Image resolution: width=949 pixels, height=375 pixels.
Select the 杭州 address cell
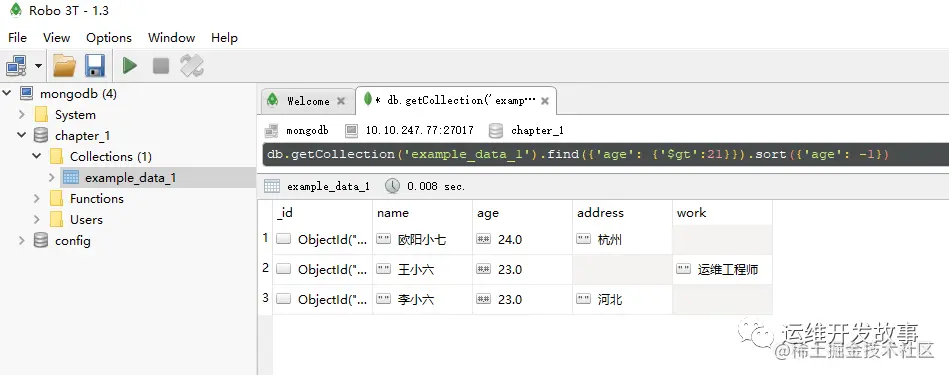622,240
